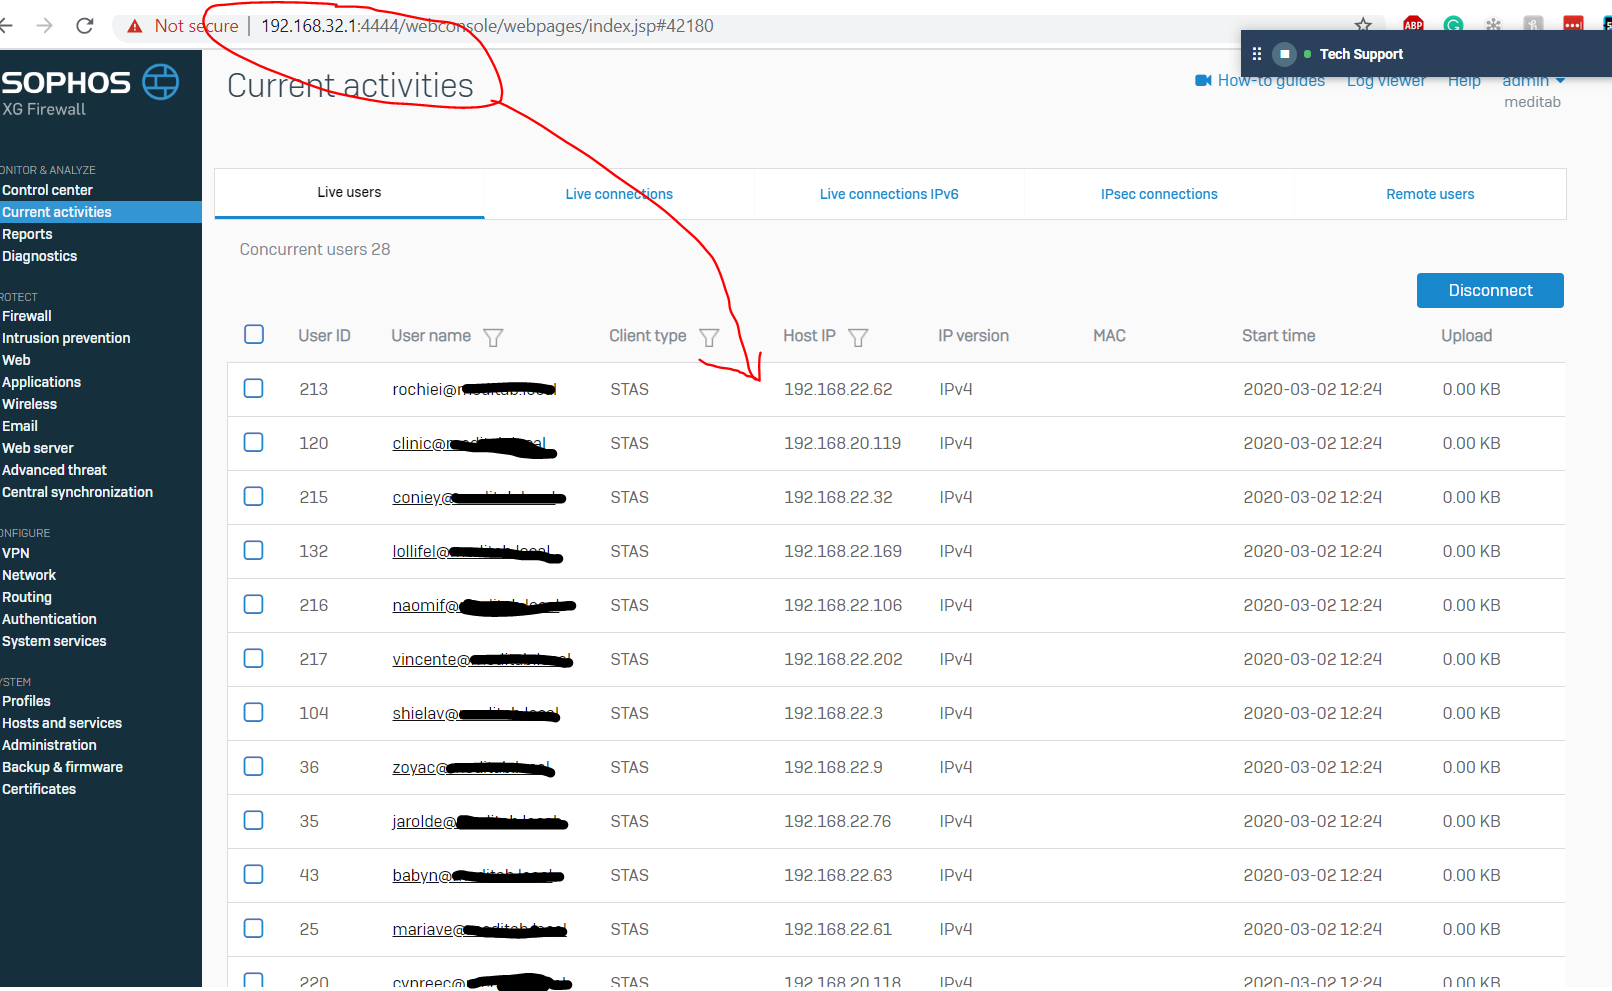Click the Not secure warning triangle icon
1612x991 pixels.
pos(135,26)
